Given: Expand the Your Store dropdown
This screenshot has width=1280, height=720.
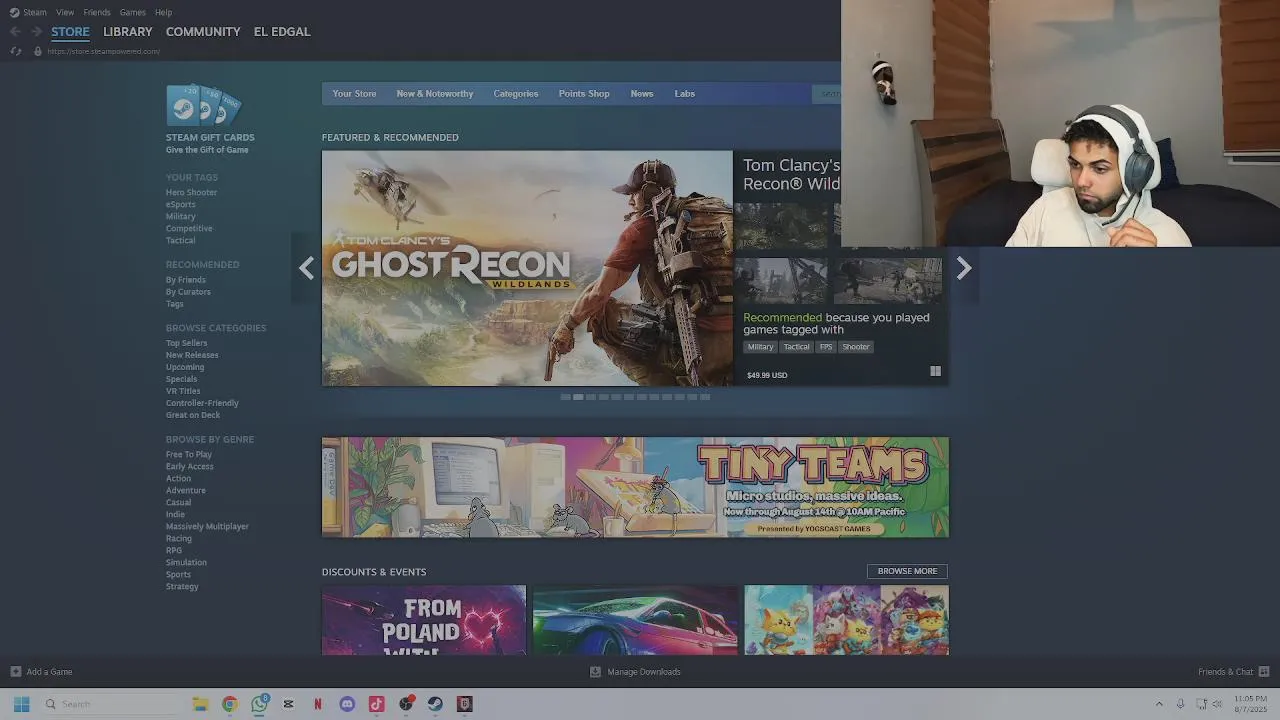Looking at the screenshot, I should 354,94.
